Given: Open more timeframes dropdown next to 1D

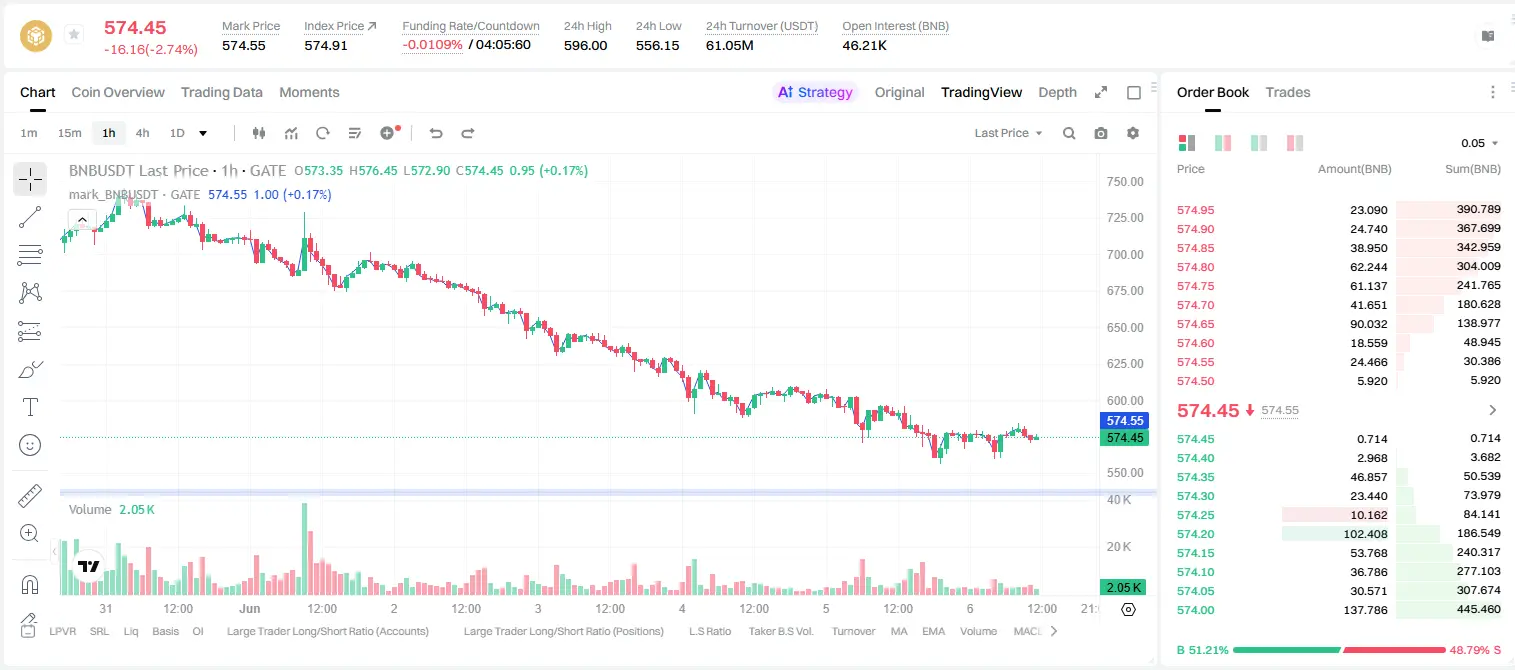Looking at the screenshot, I should (x=203, y=133).
